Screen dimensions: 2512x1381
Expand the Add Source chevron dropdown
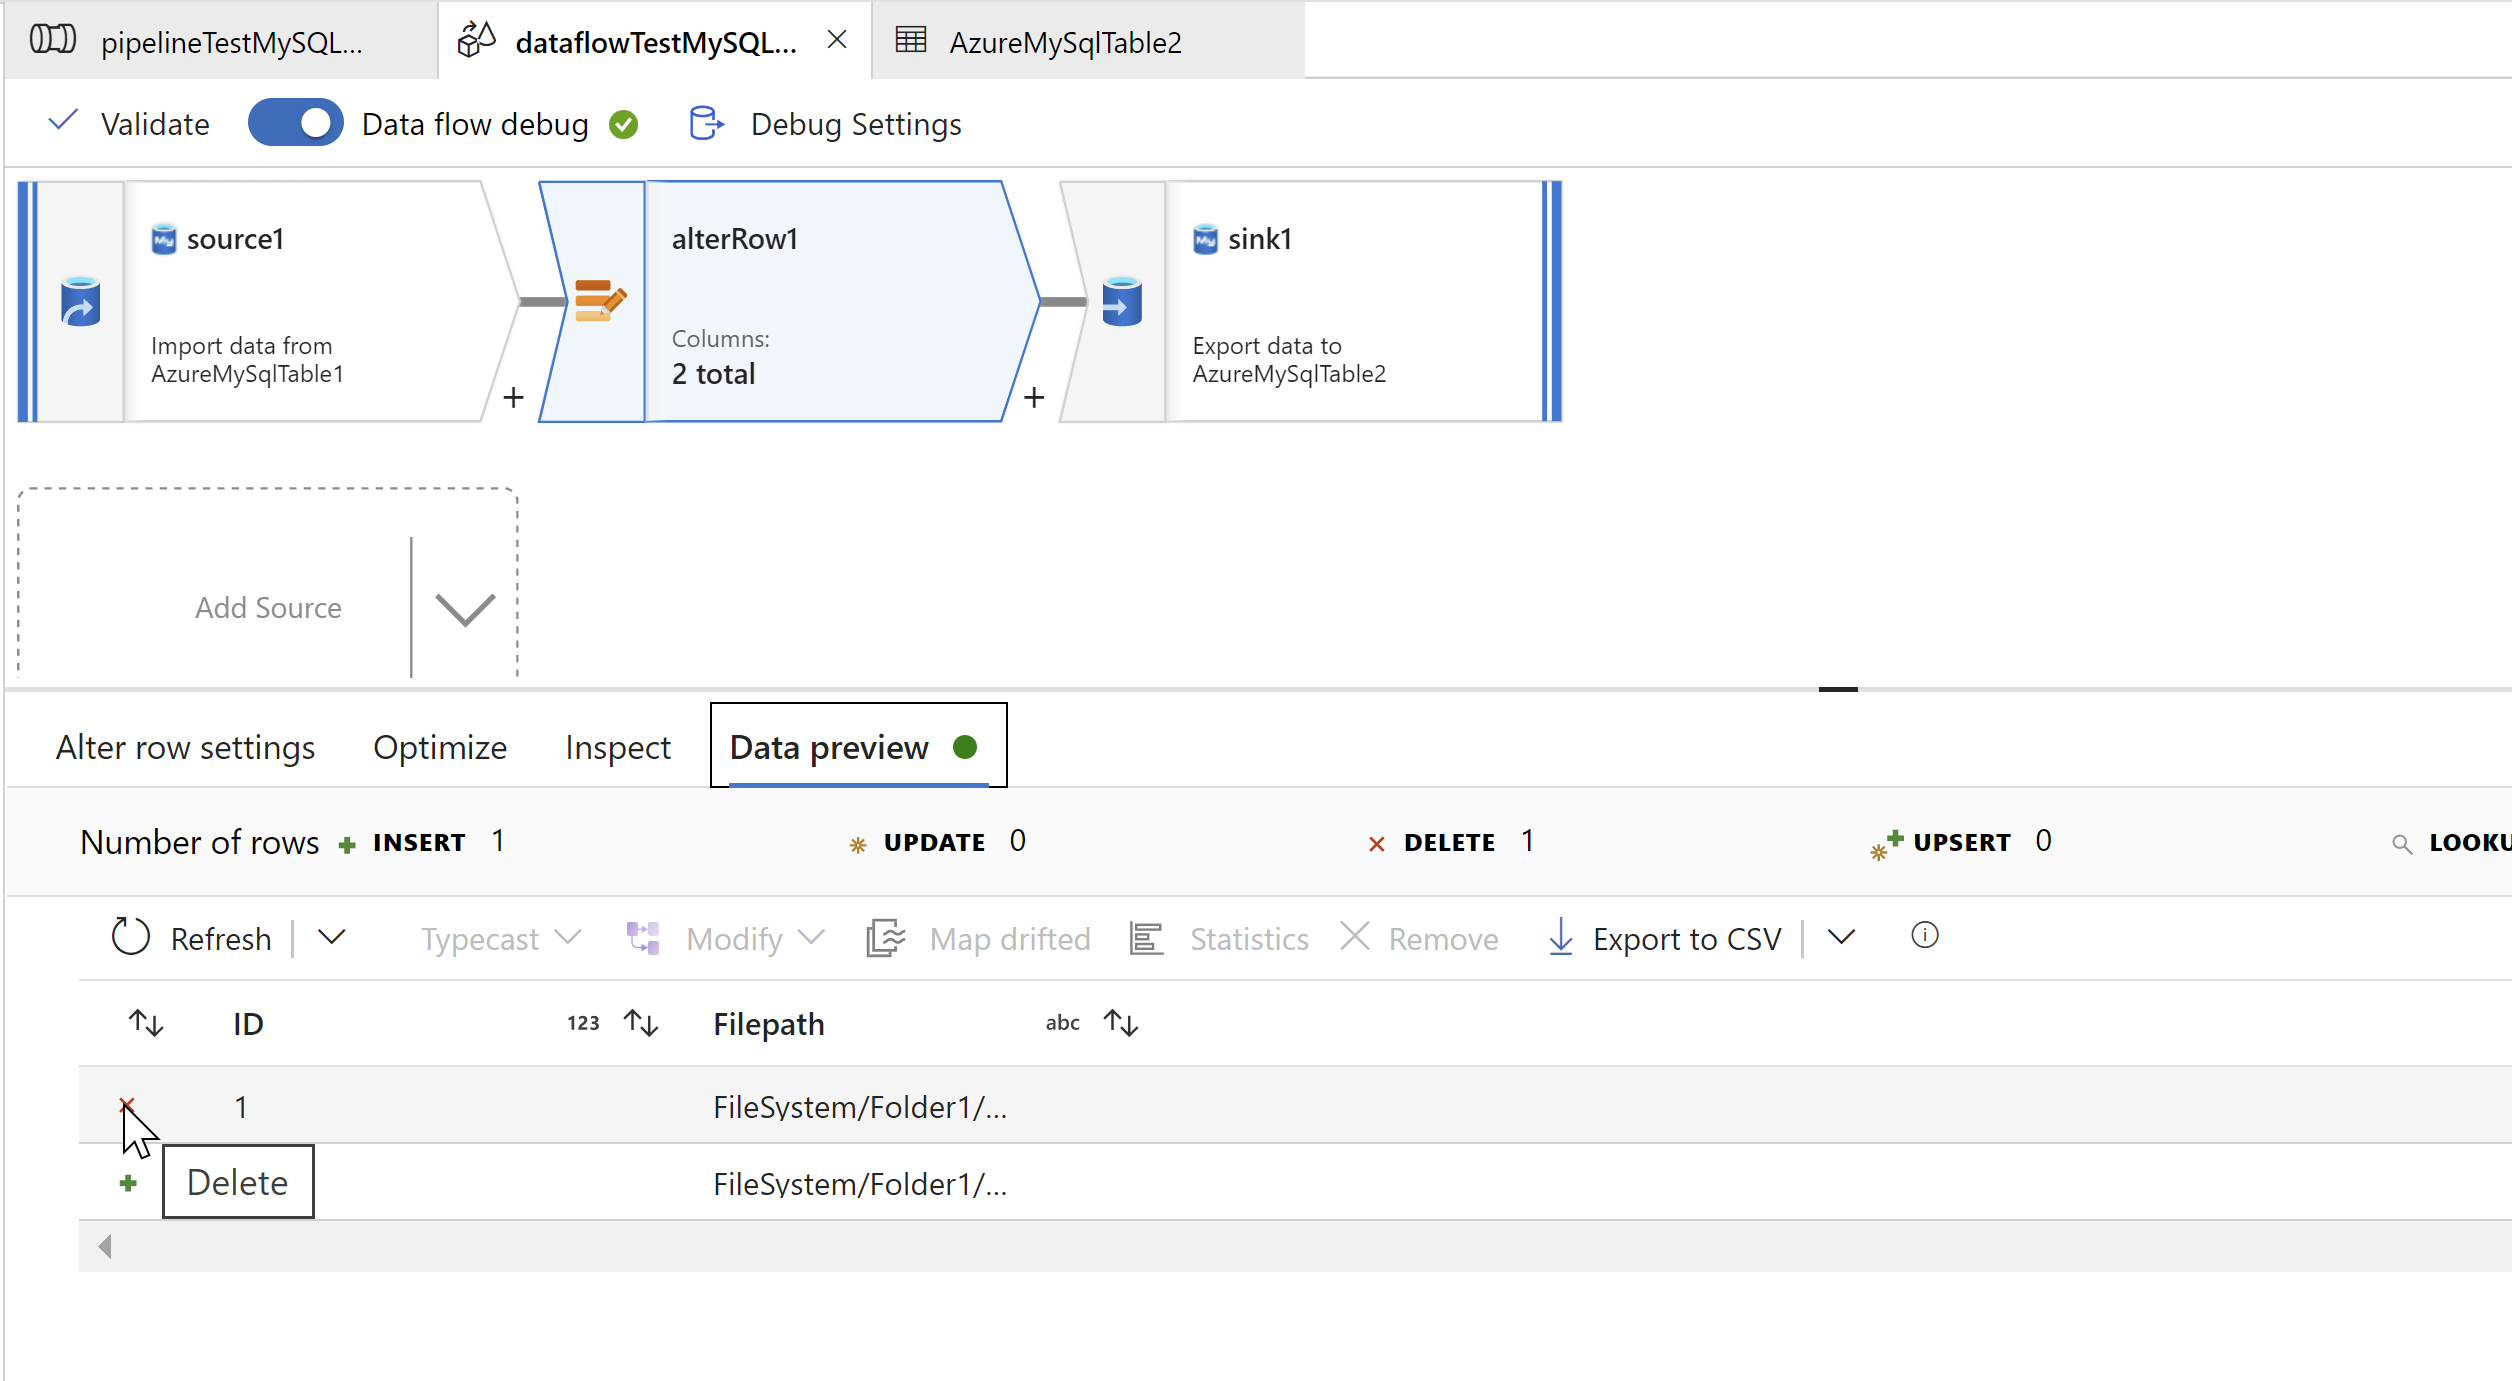465,608
